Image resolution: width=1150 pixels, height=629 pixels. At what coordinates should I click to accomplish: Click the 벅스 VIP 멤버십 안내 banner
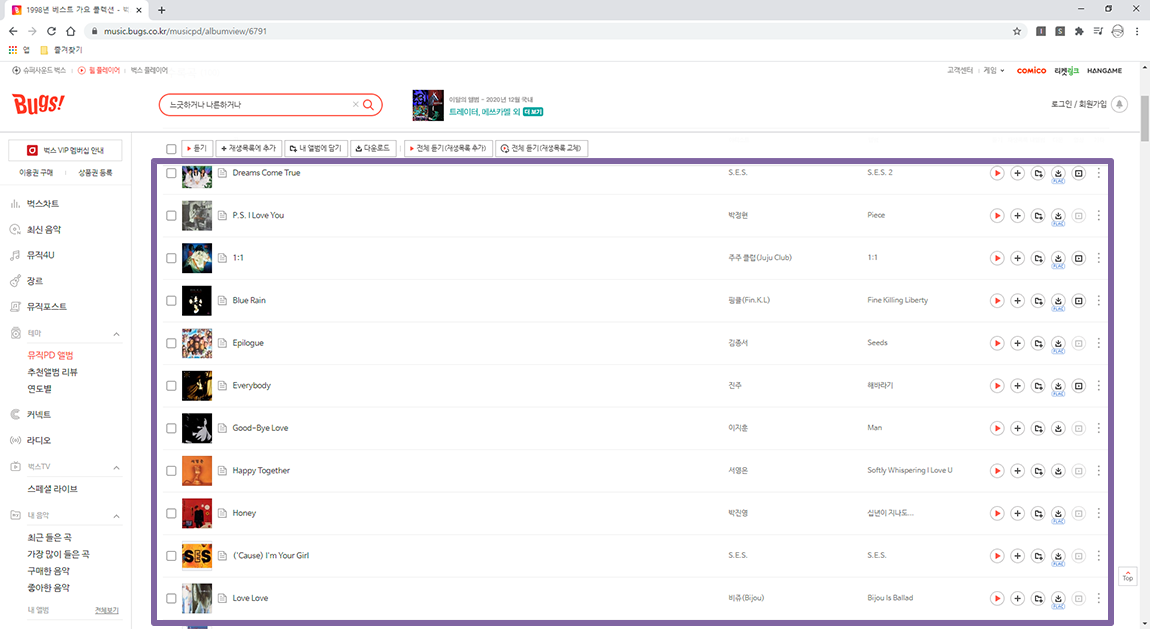[65, 150]
